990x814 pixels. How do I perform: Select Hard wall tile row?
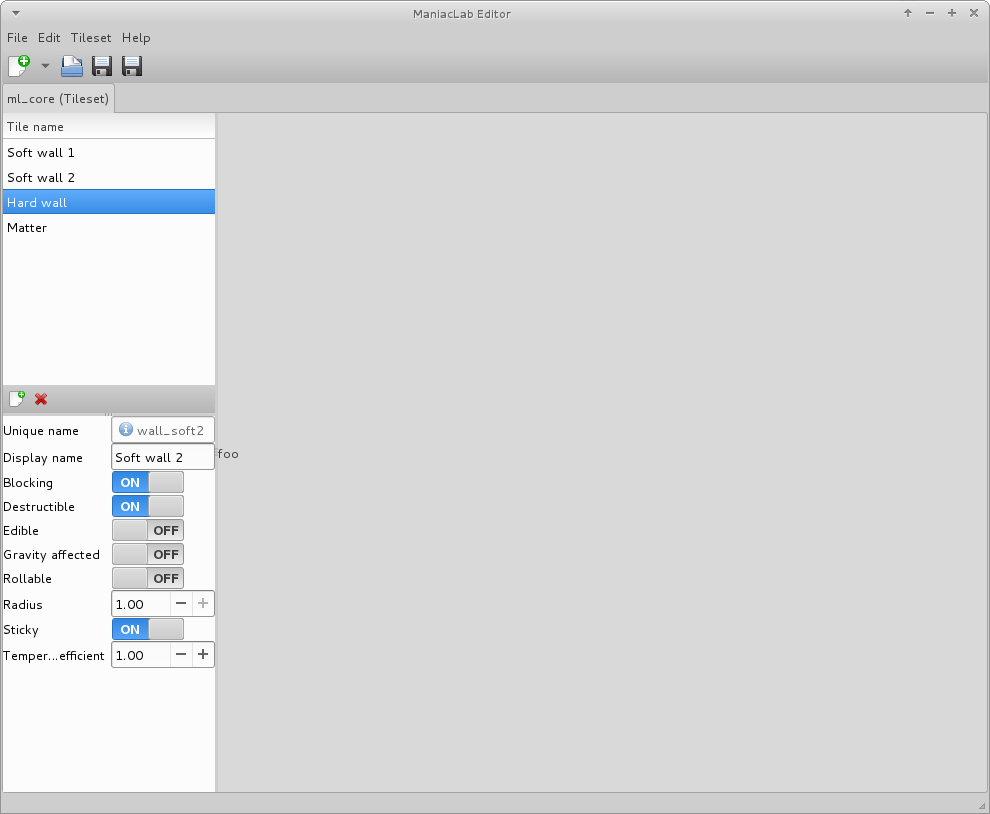pyautogui.click(x=109, y=202)
